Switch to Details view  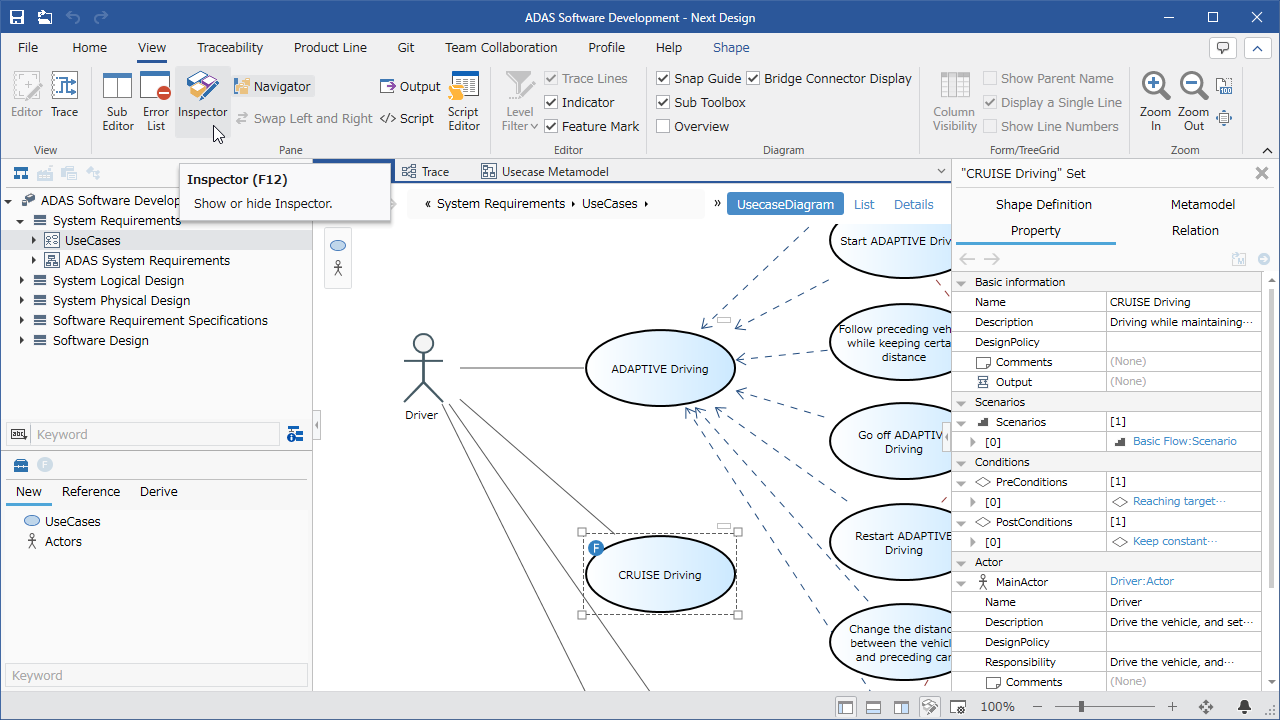point(913,204)
